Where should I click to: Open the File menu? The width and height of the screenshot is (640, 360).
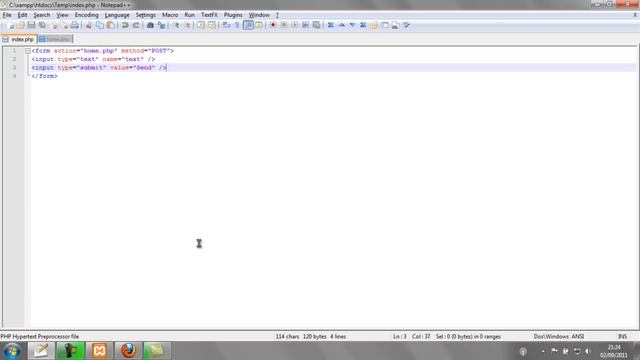(7, 15)
